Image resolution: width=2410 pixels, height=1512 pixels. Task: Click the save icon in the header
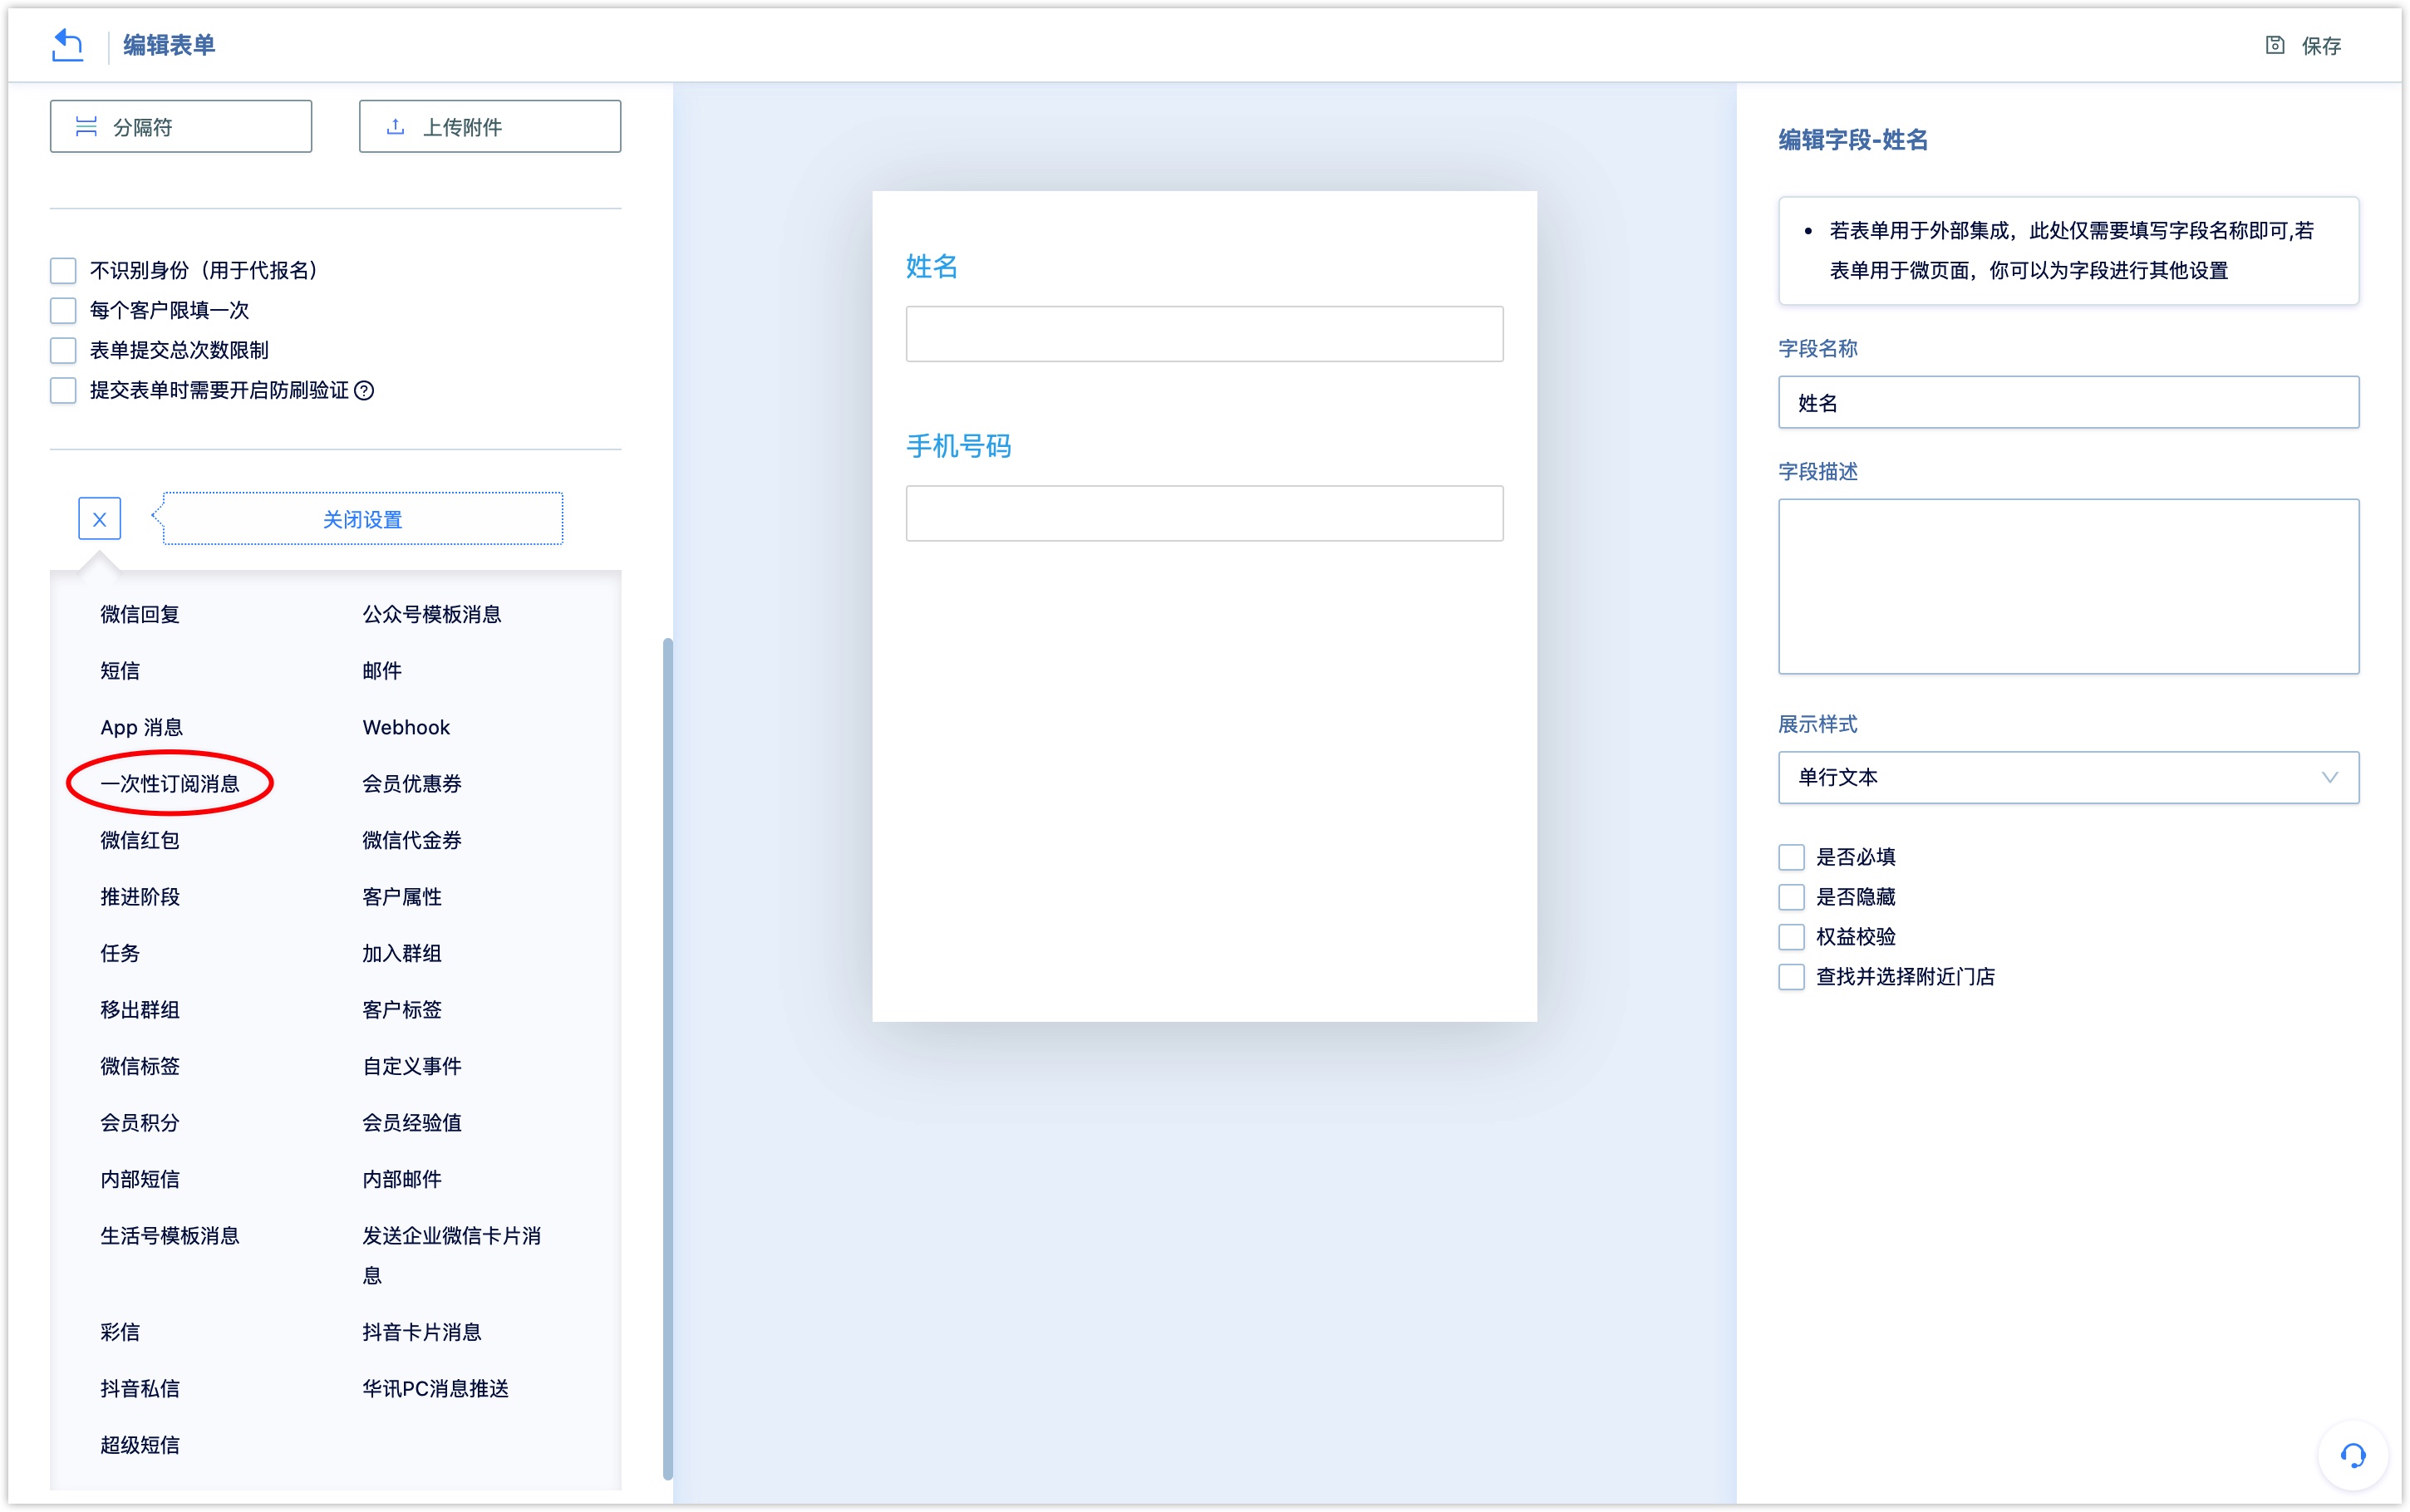click(2274, 45)
